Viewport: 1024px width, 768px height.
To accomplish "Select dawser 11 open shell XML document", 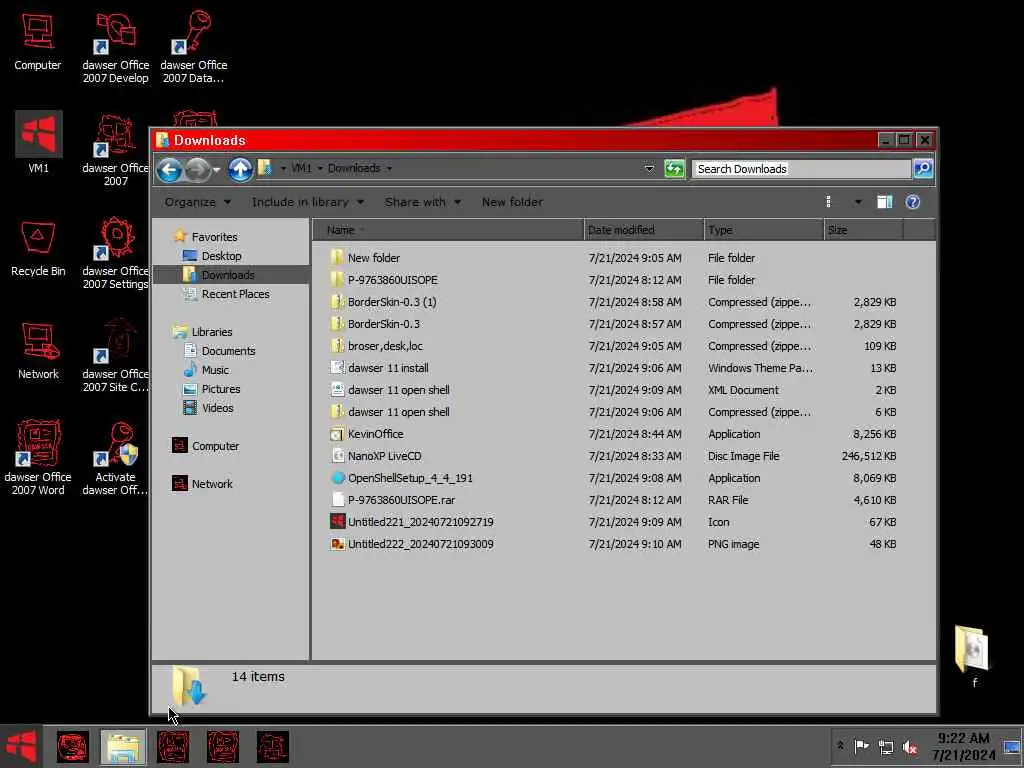I will tap(614, 390).
